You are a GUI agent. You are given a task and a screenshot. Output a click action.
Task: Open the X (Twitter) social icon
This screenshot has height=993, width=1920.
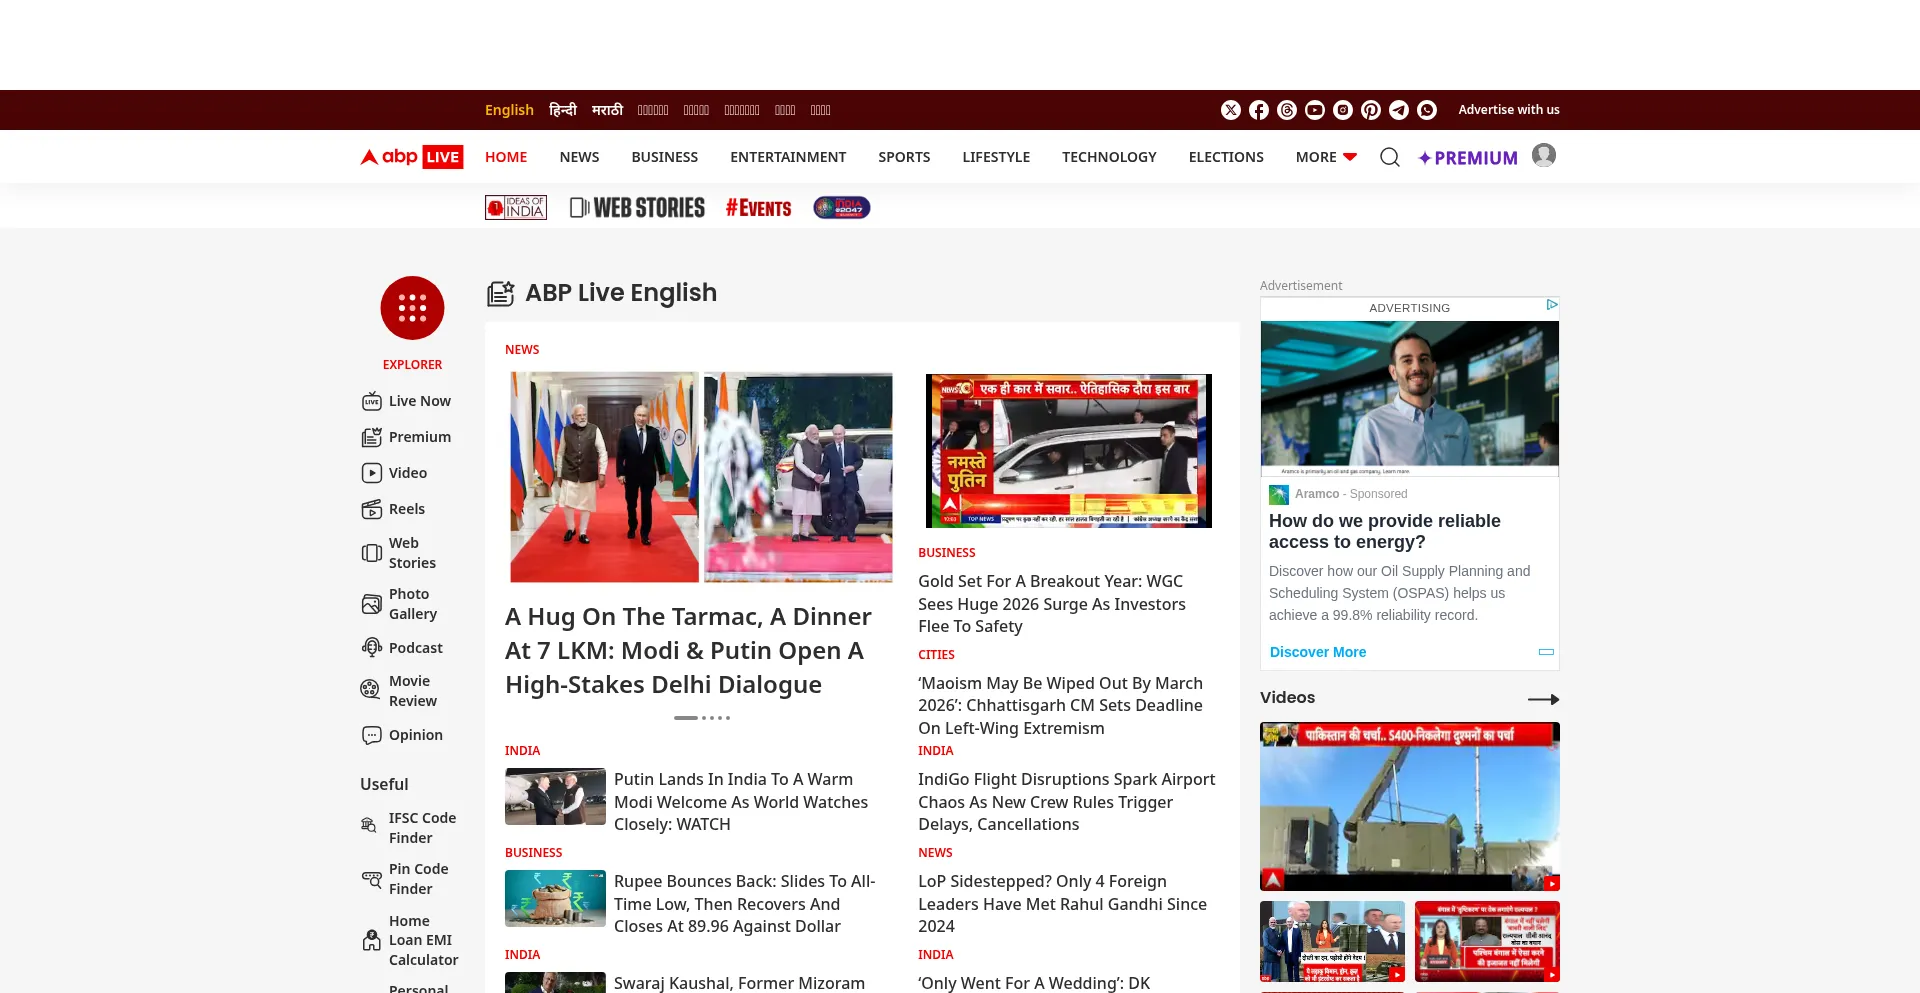point(1231,110)
